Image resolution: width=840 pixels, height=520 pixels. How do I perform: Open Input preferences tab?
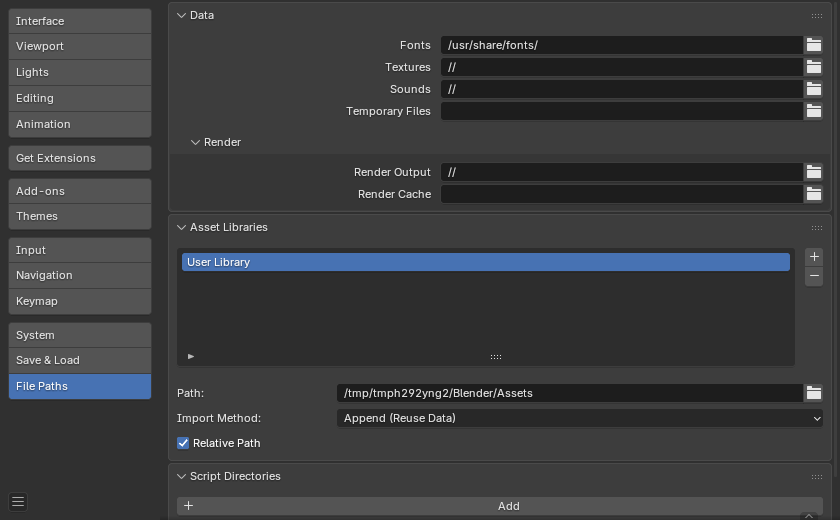[80, 250]
